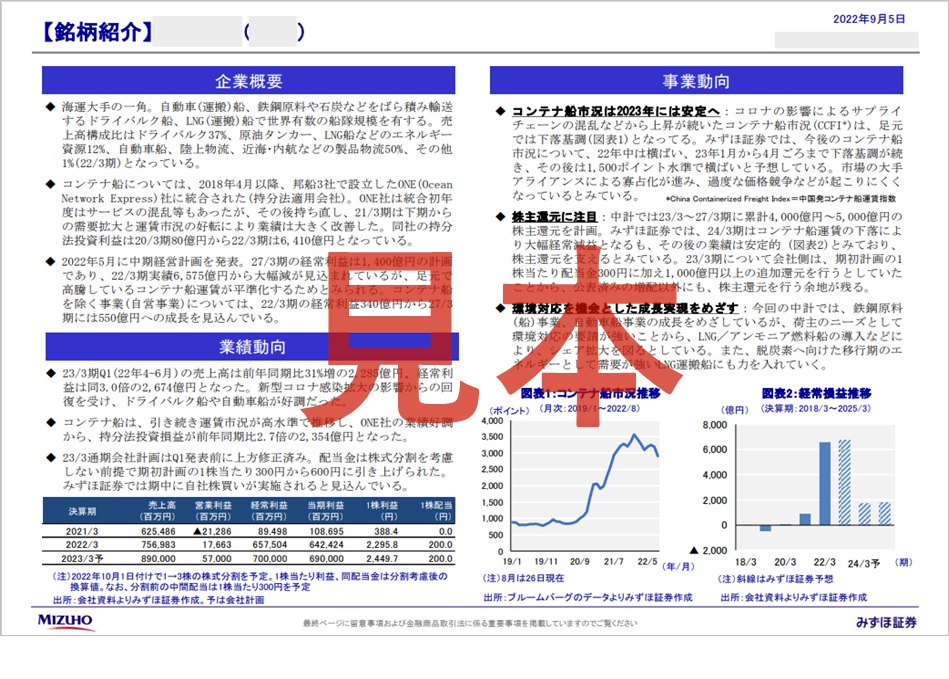Image resolution: width=949 pixels, height=679 pixels.
Task: Click the (億円) axis unit label
Action: tap(735, 410)
